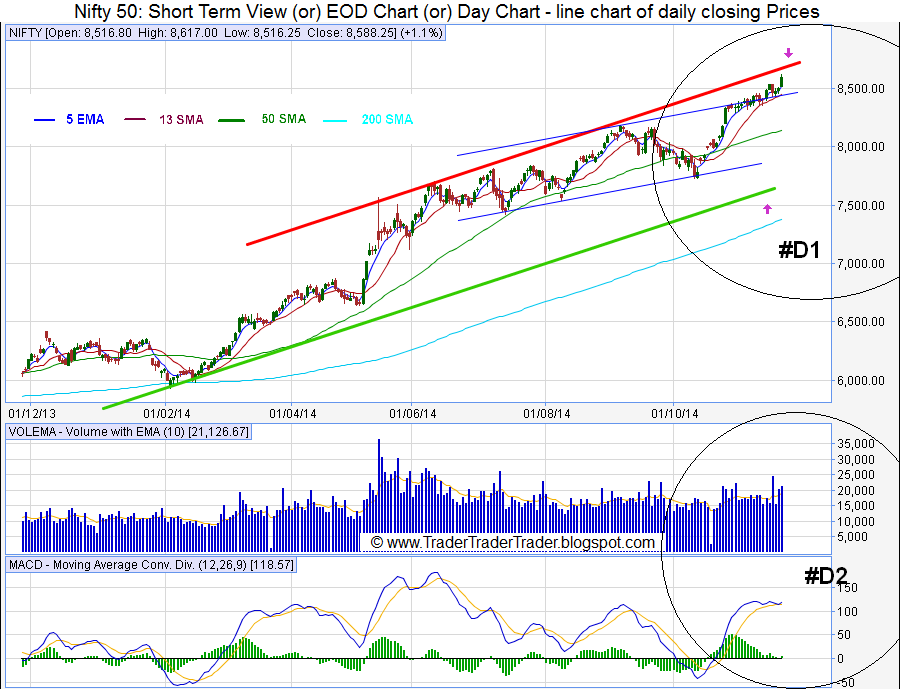Image resolution: width=900 pixels, height=689 pixels.
Task: Click the 01/06/14 date axis label
Action: point(413,413)
